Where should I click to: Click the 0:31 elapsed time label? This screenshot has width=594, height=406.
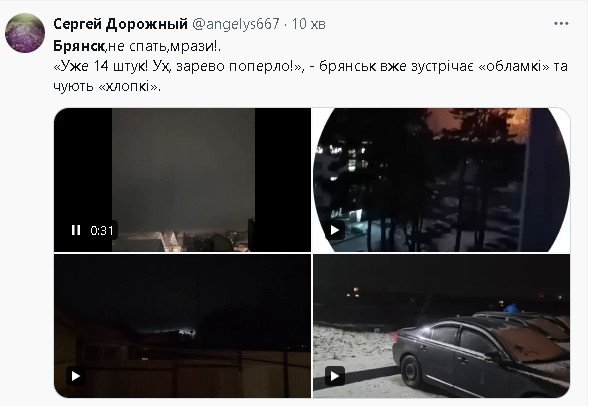coord(102,230)
